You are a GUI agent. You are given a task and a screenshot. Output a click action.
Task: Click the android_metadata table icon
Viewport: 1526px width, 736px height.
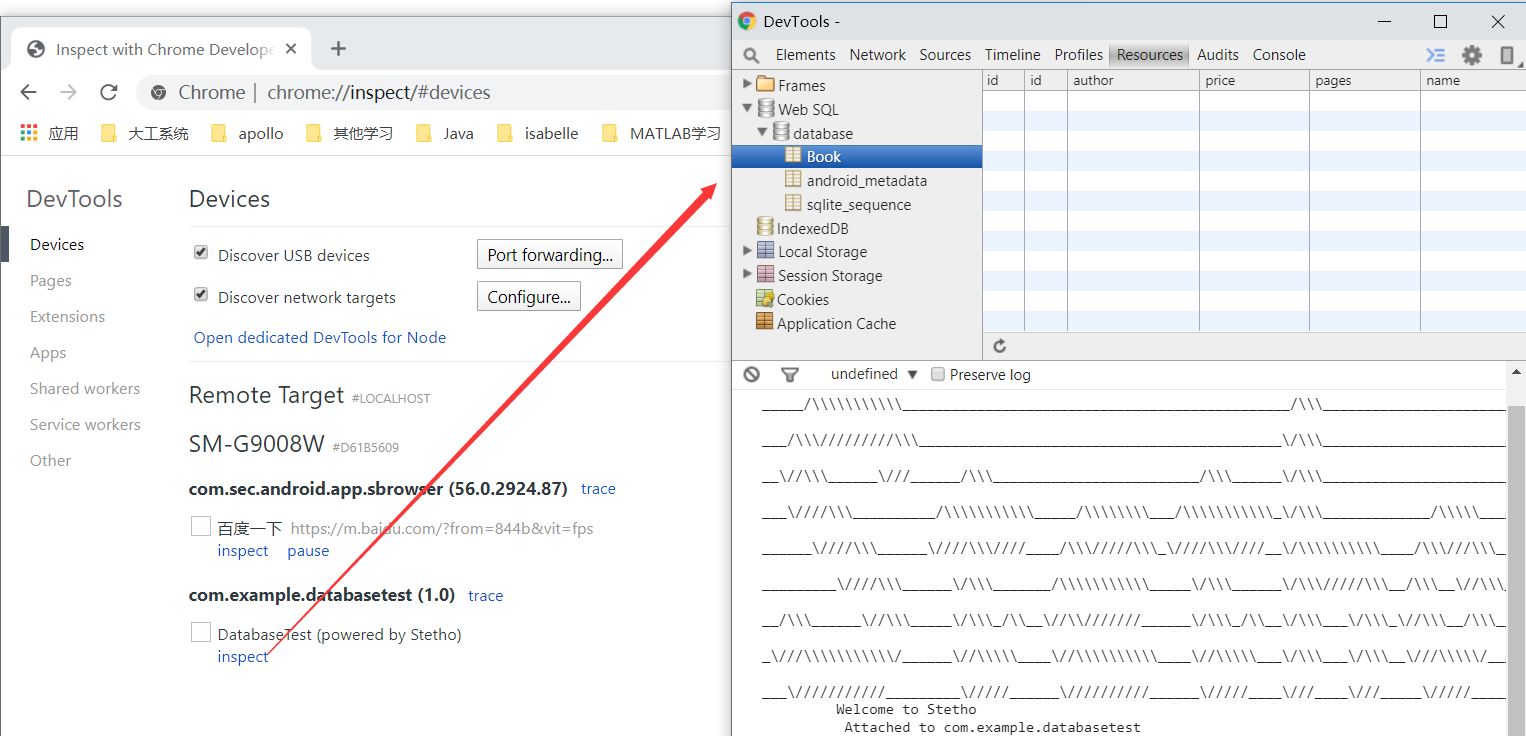[x=793, y=180]
